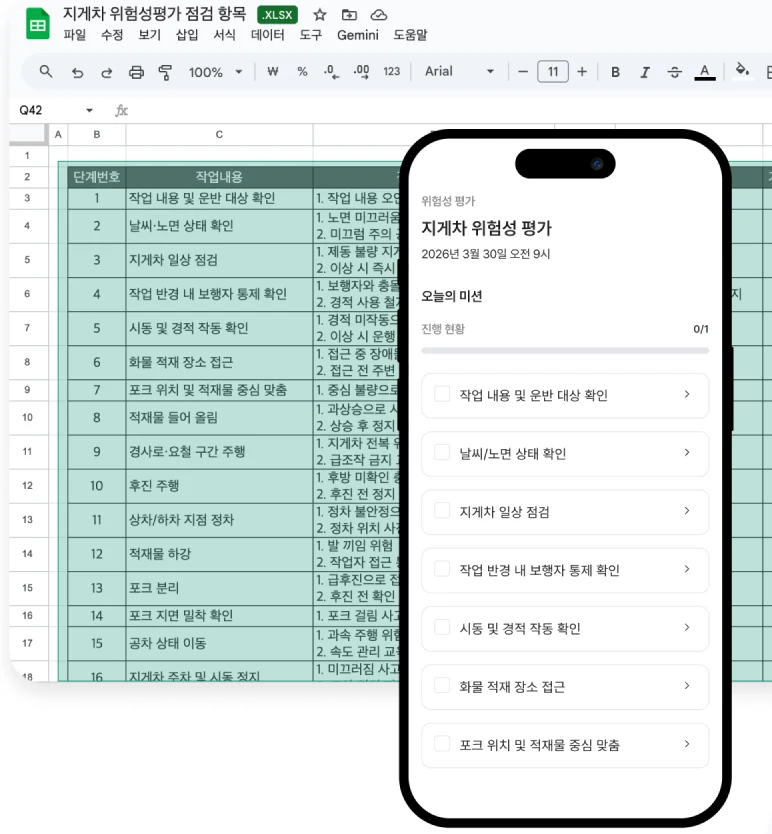Open the 파일 menu

74,35
